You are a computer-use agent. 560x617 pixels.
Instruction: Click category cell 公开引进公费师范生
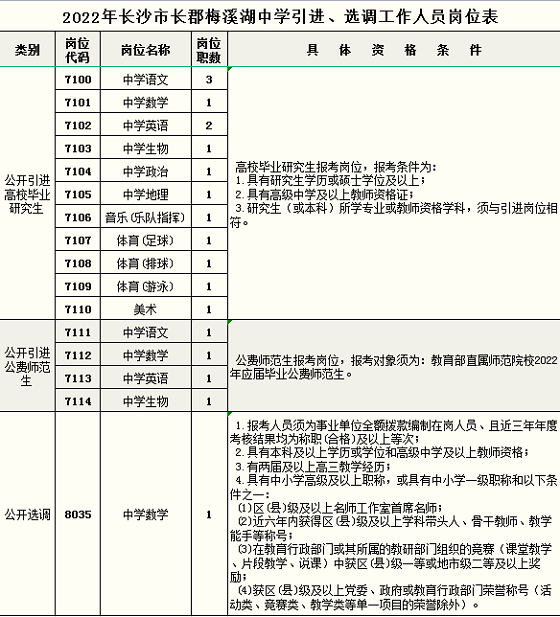[x=27, y=366]
